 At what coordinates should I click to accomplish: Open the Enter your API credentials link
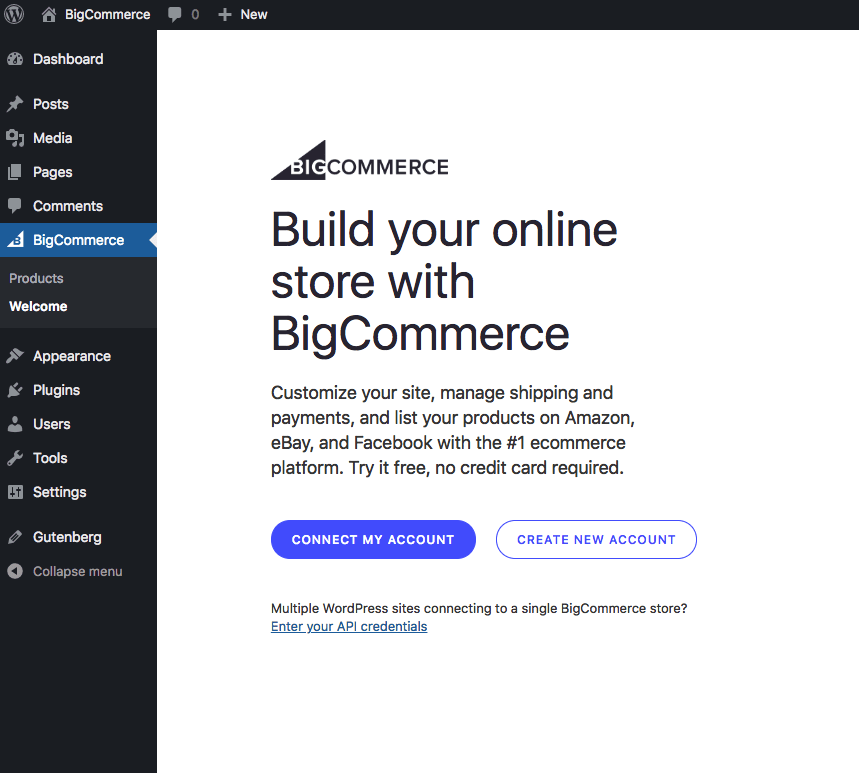tap(348, 626)
